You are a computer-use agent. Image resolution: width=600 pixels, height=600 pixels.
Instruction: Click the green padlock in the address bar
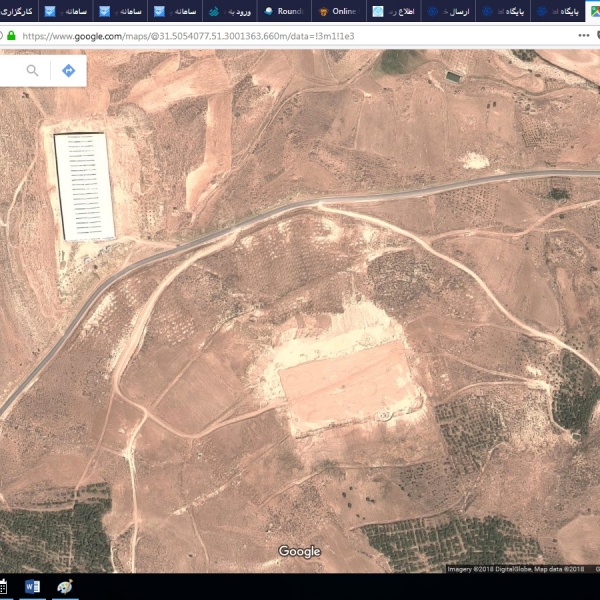[x=11, y=35]
